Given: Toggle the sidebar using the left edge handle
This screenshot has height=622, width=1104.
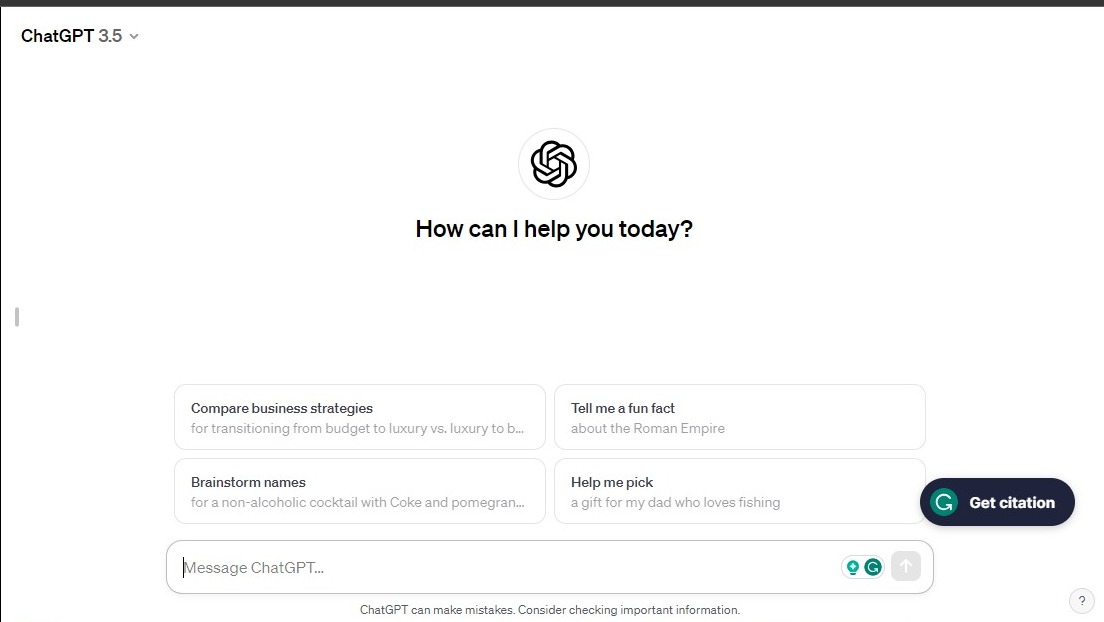Looking at the screenshot, I should click(x=17, y=317).
